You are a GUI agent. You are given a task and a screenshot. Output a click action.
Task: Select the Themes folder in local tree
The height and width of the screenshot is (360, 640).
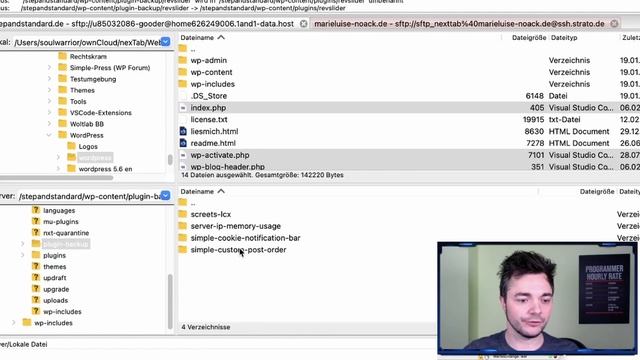[82, 90]
